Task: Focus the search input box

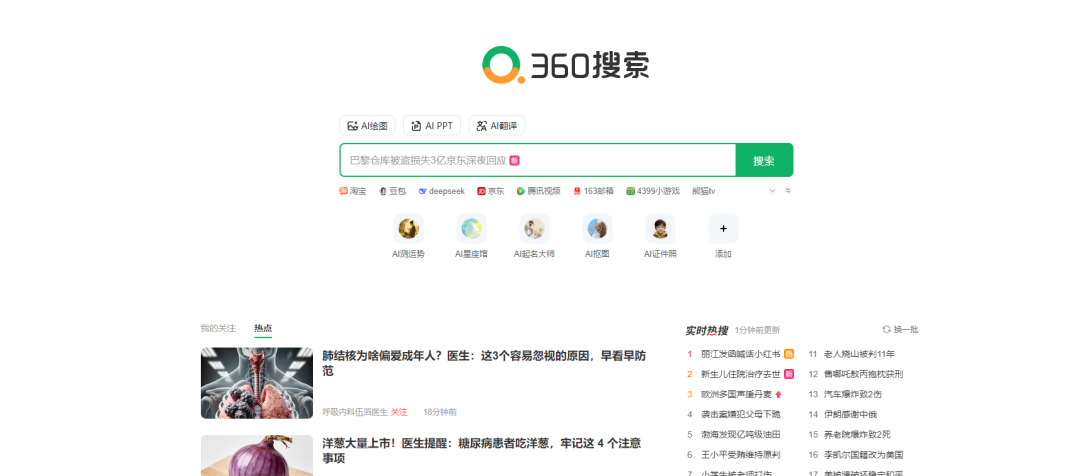Action: 537,160
